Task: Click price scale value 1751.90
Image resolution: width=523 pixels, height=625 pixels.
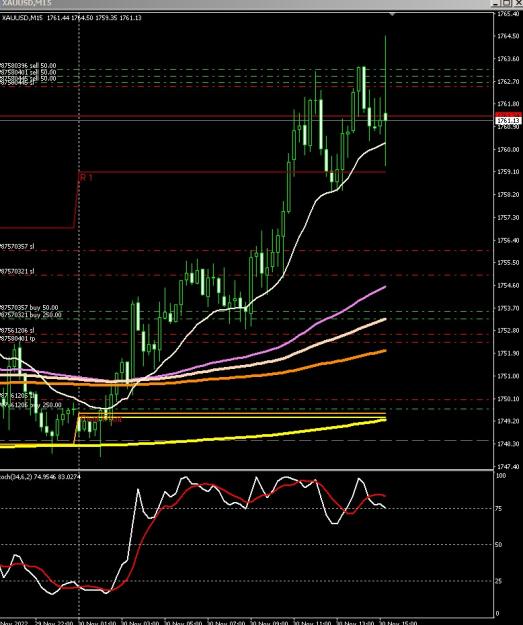Action: (508, 353)
